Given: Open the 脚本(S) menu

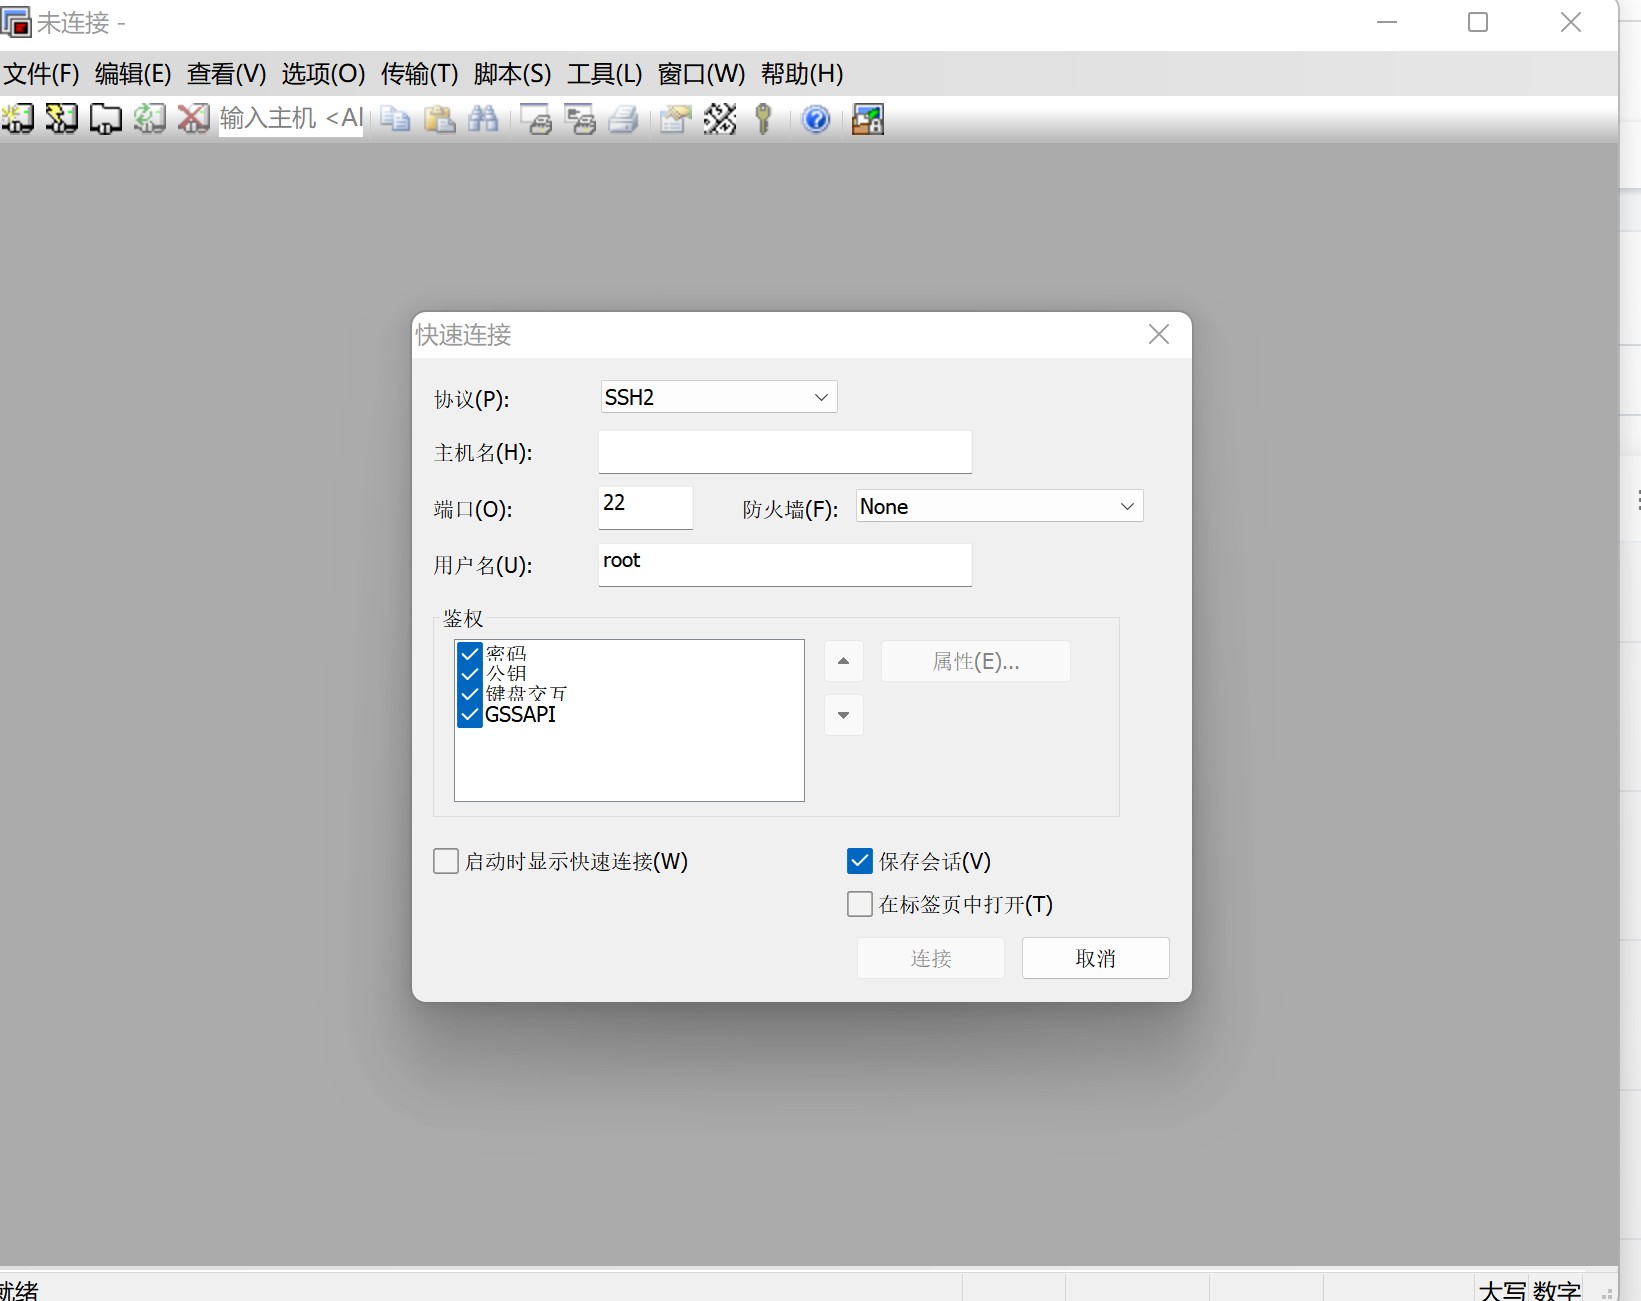Looking at the screenshot, I should tap(512, 74).
